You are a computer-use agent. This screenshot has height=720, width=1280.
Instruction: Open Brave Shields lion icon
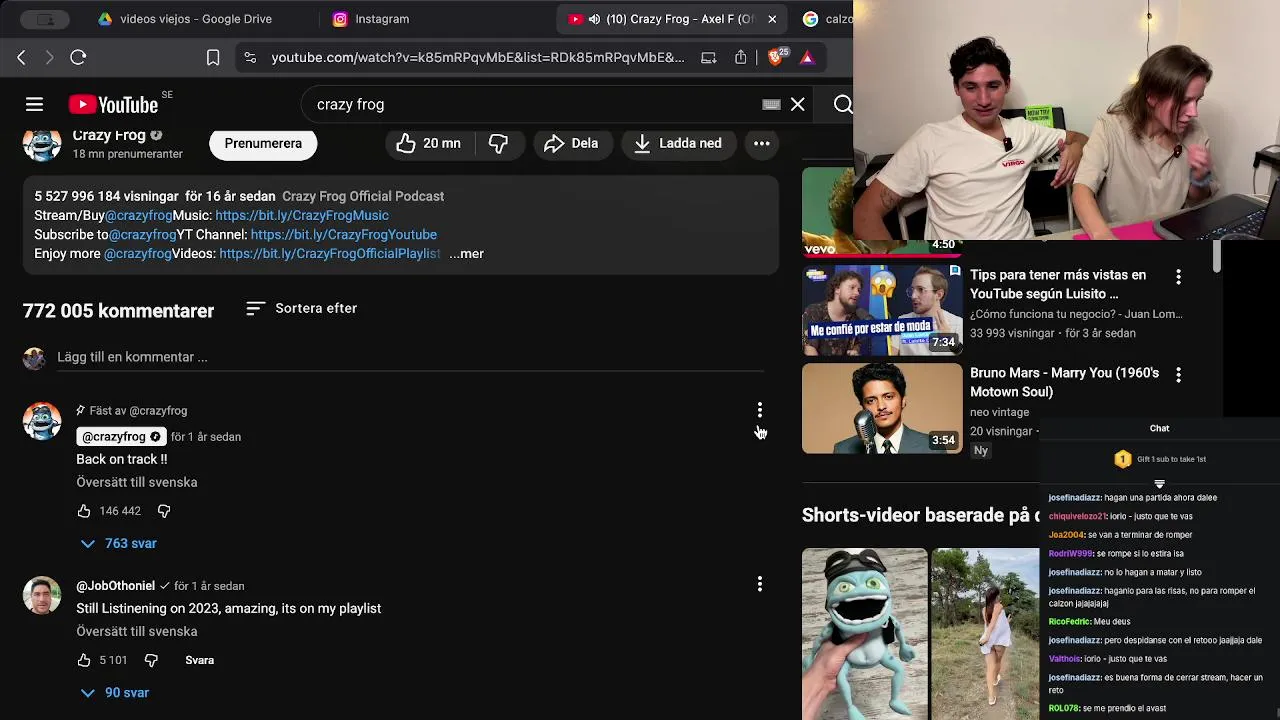click(776, 57)
